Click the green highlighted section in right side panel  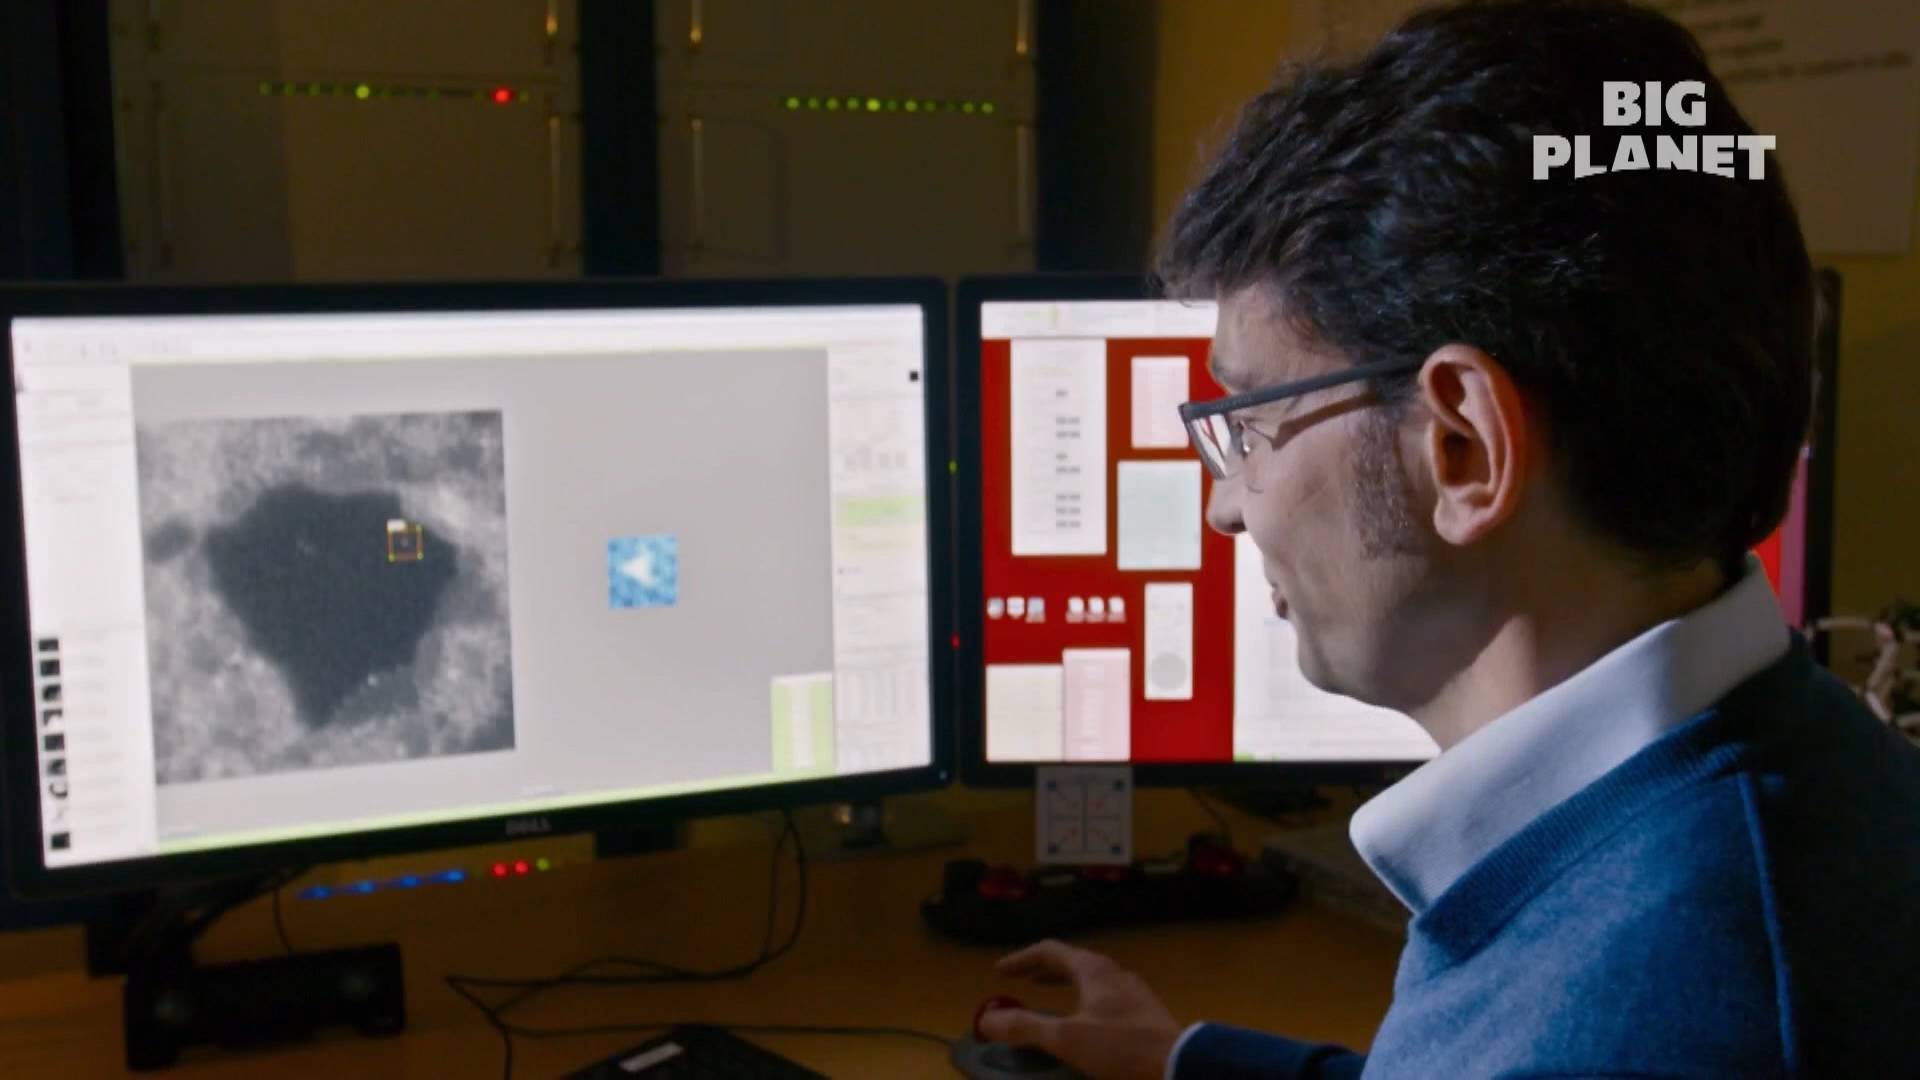[x=880, y=512]
